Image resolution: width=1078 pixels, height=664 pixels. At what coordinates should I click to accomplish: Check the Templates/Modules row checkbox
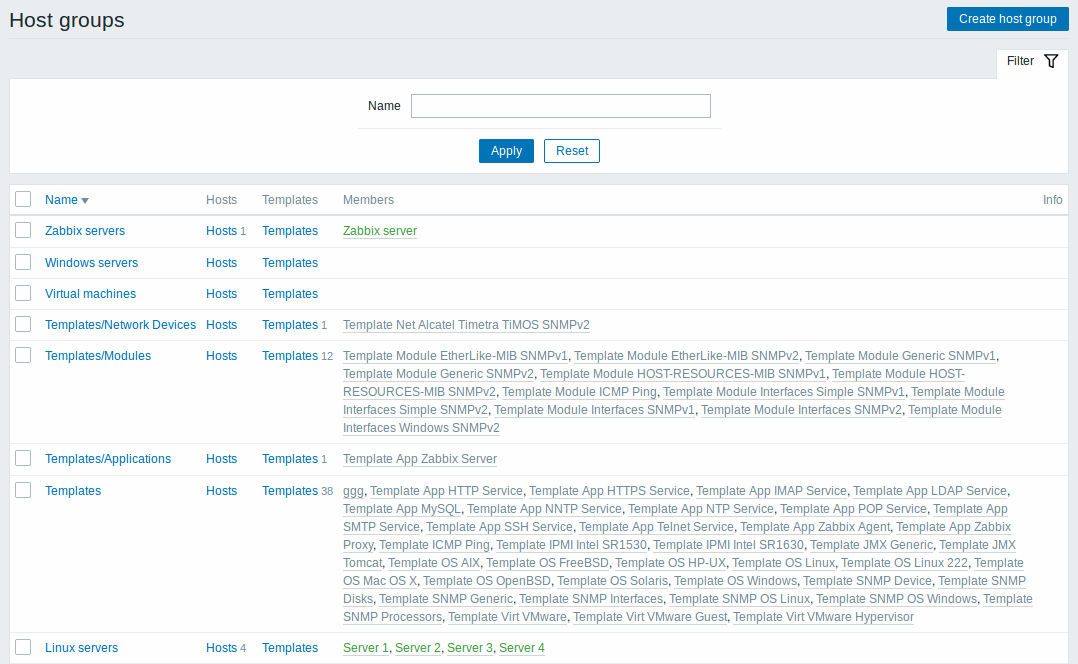coord(23,355)
